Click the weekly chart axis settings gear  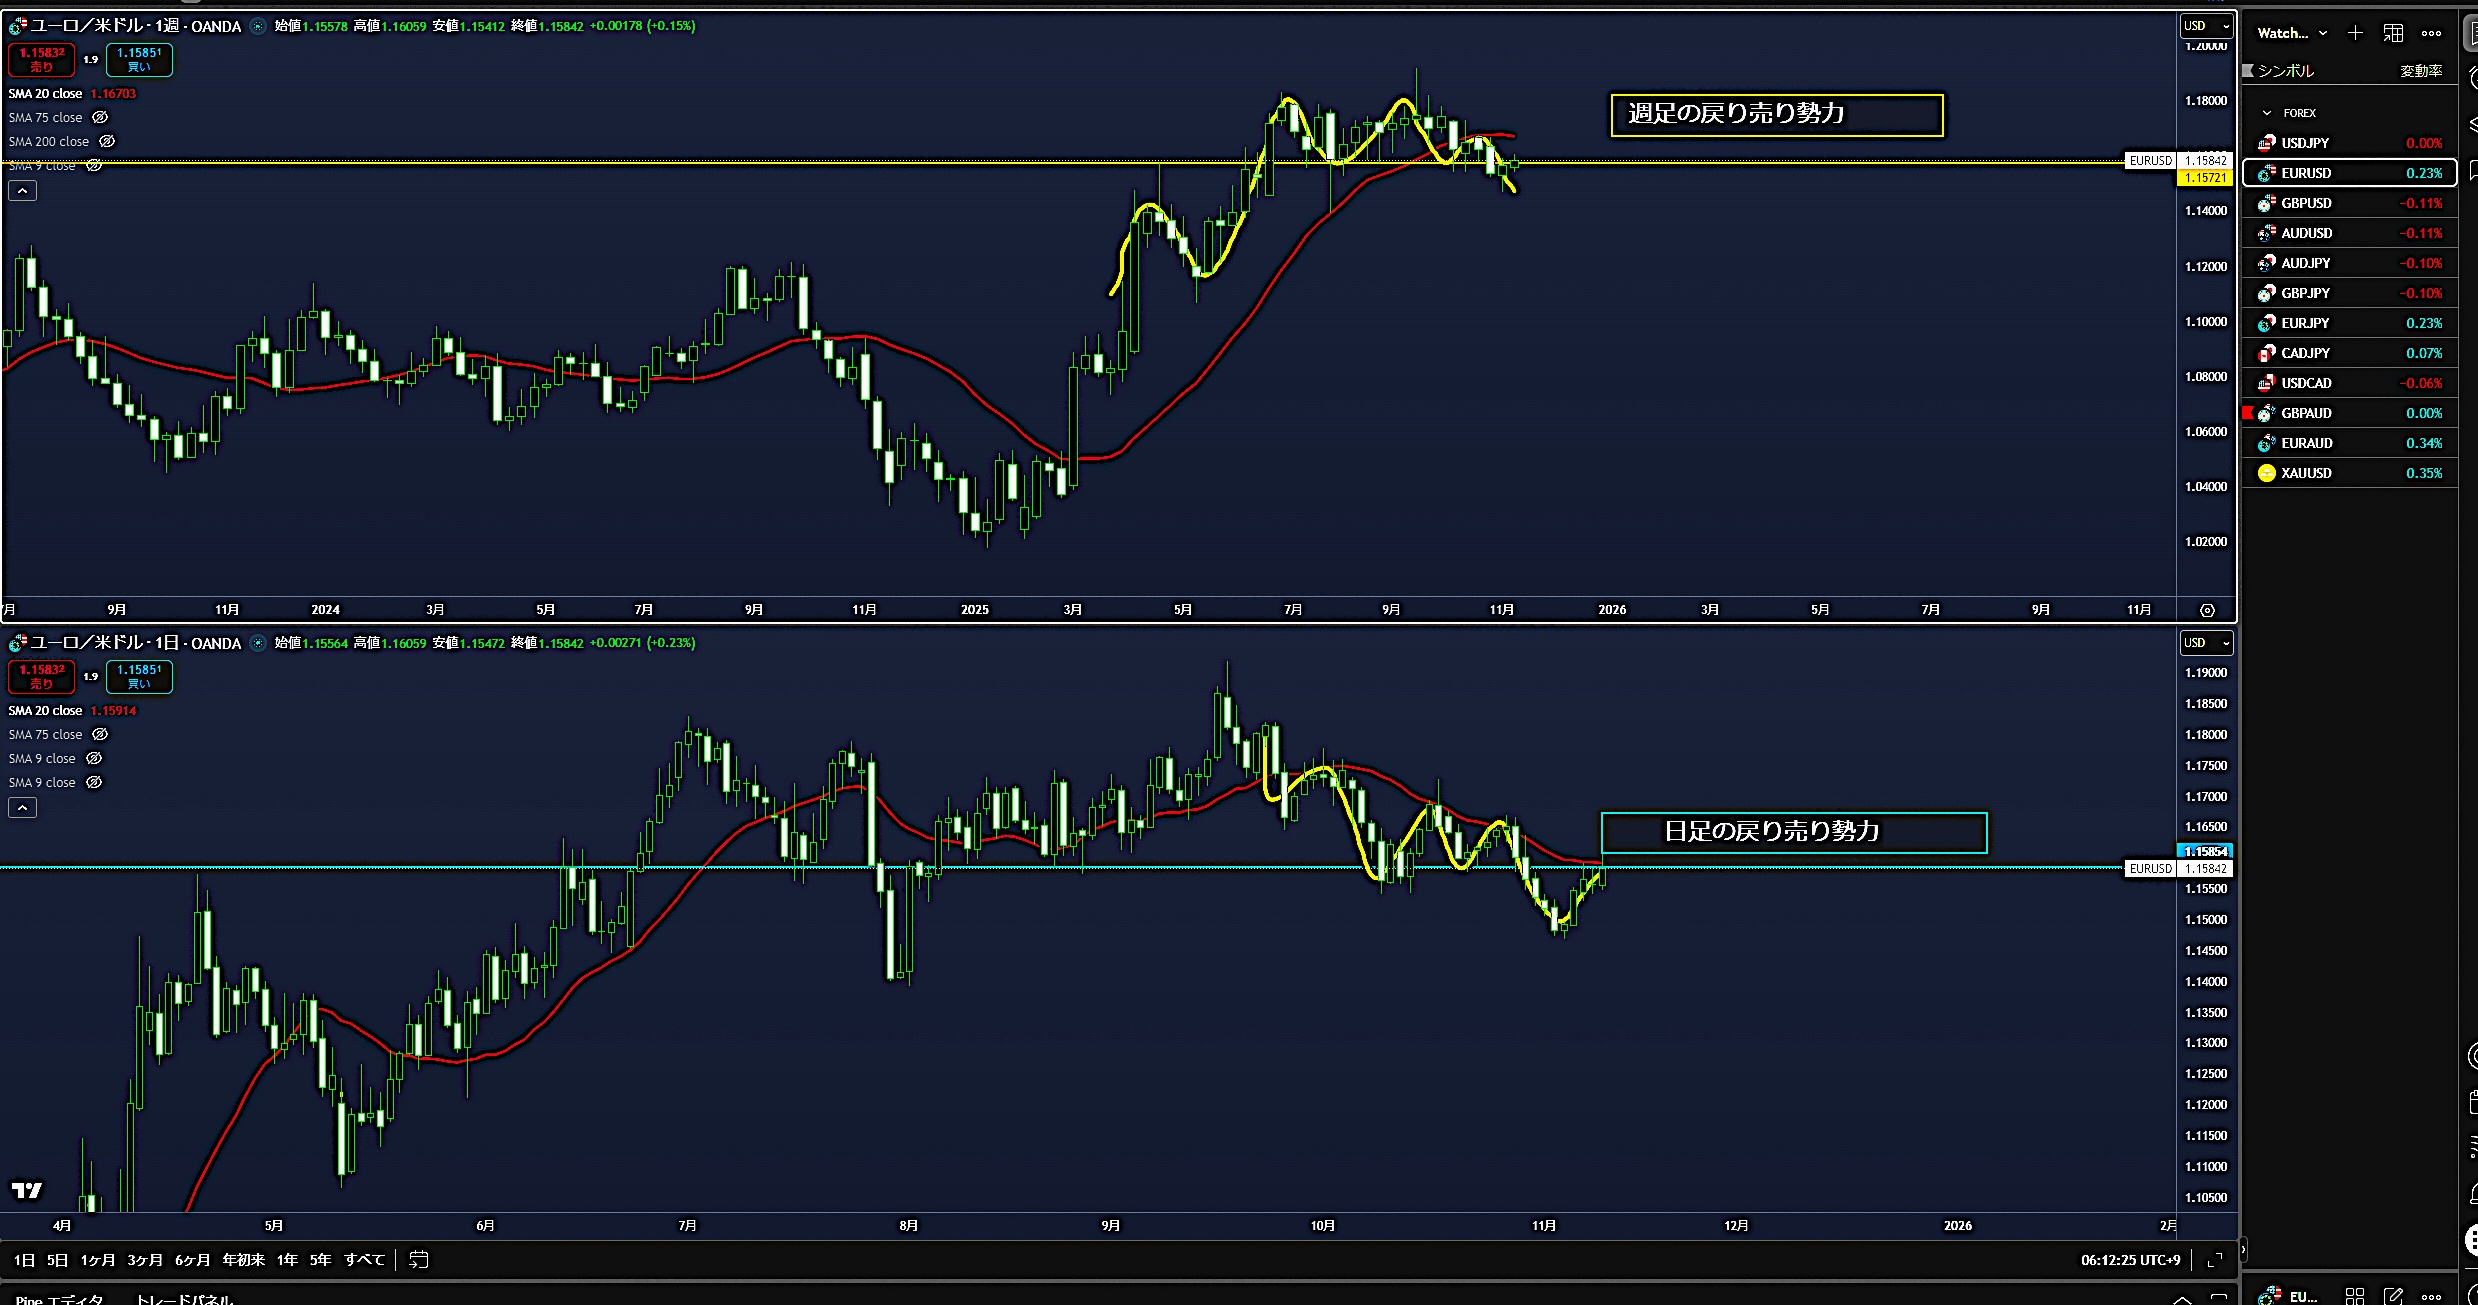tap(2207, 610)
